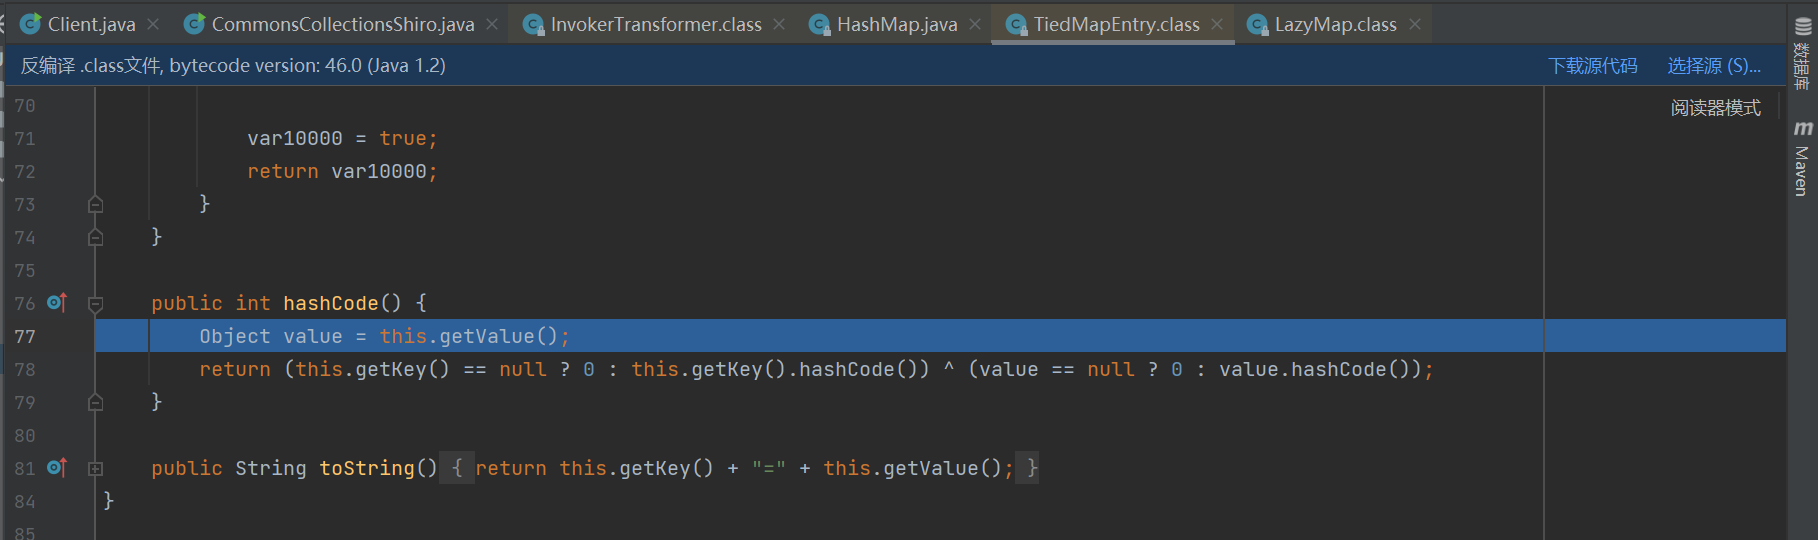Click the decompiled bytecode version 46.0 banner text
This screenshot has height=540, width=1818.
(x=233, y=66)
